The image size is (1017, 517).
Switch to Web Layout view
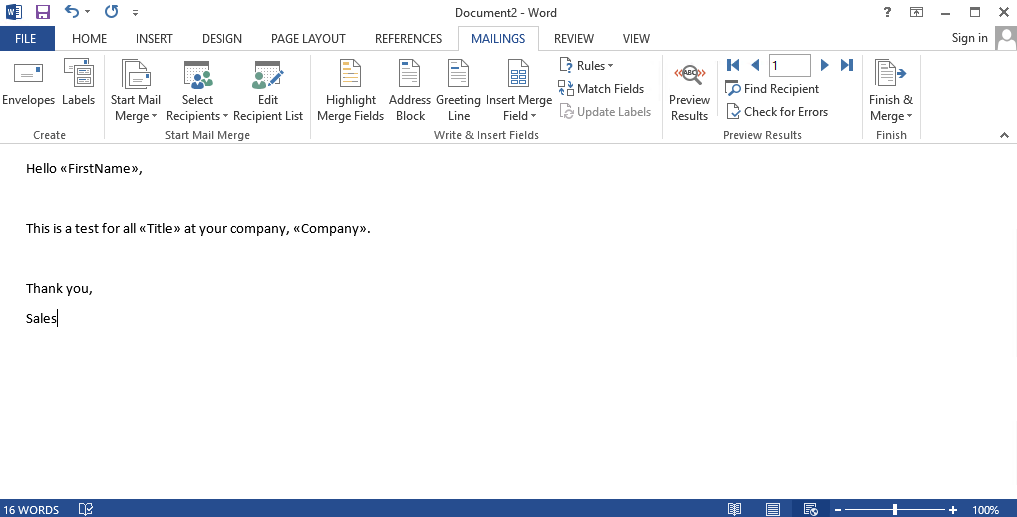pos(811,510)
